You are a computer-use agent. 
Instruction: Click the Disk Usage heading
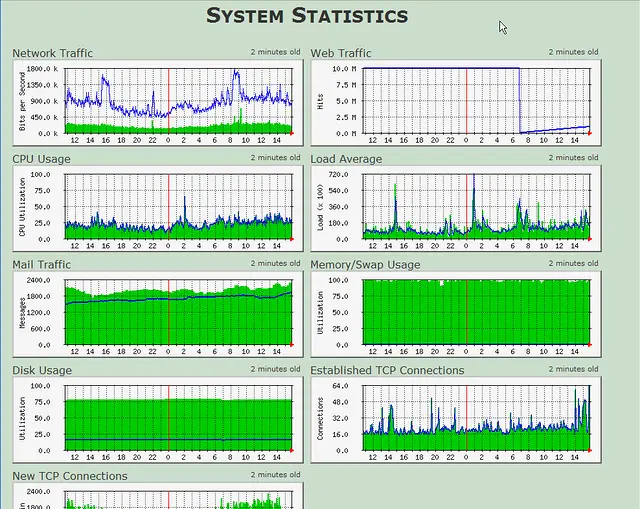coord(42,370)
